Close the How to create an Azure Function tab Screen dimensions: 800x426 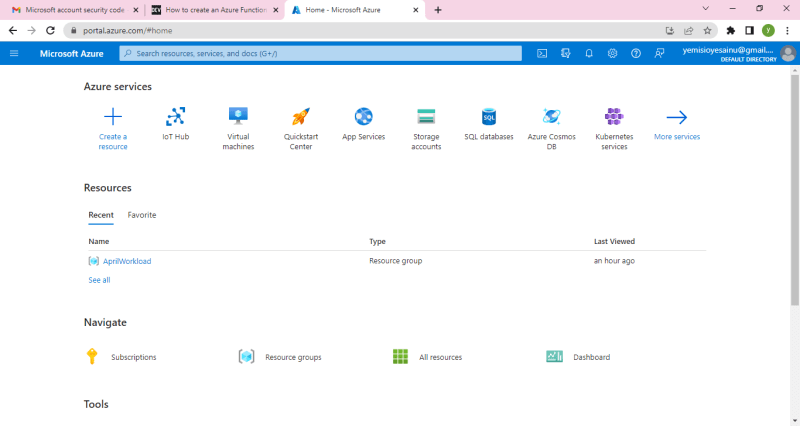pyautogui.click(x=276, y=10)
